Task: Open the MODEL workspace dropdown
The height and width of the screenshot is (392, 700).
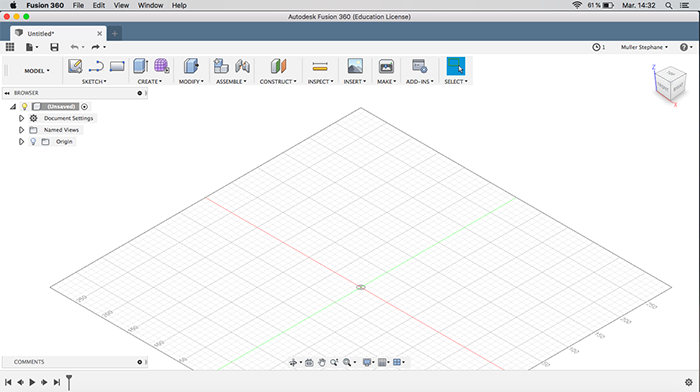Action: (x=37, y=71)
